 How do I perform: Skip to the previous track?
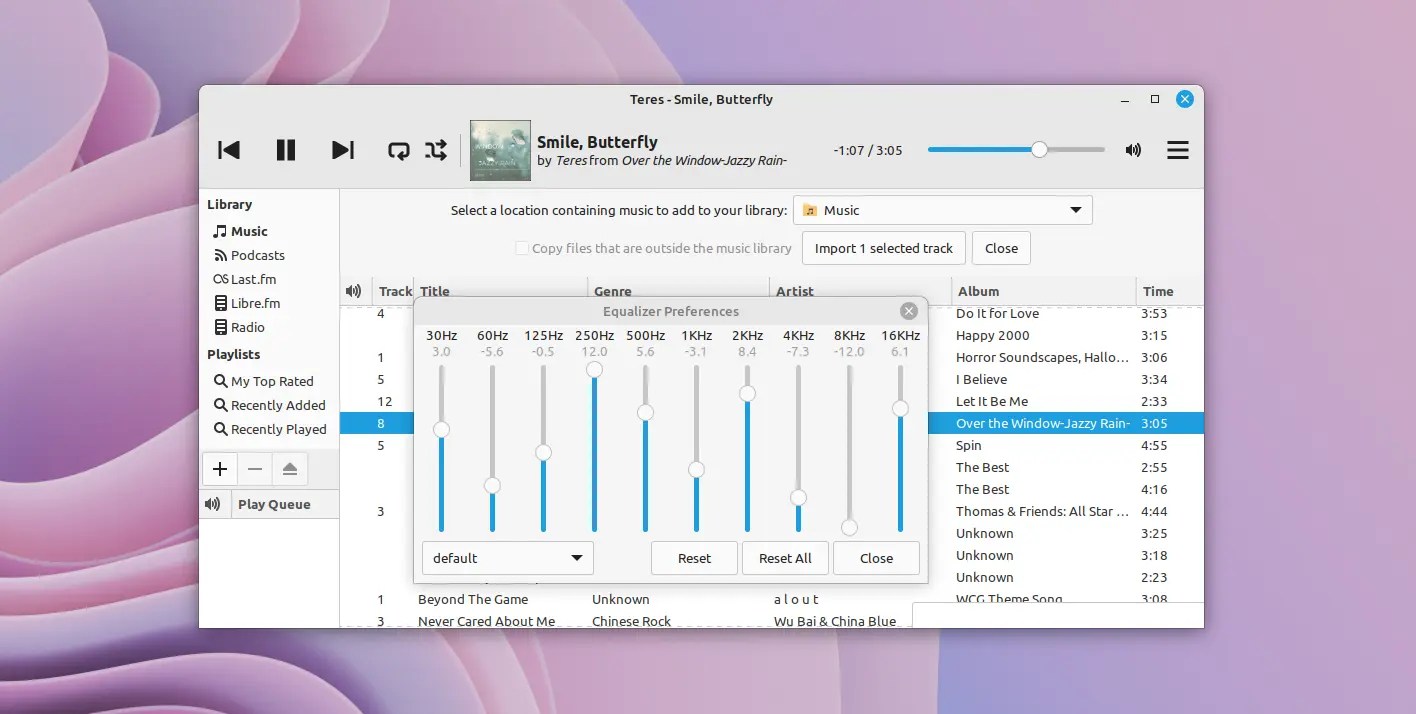(228, 150)
